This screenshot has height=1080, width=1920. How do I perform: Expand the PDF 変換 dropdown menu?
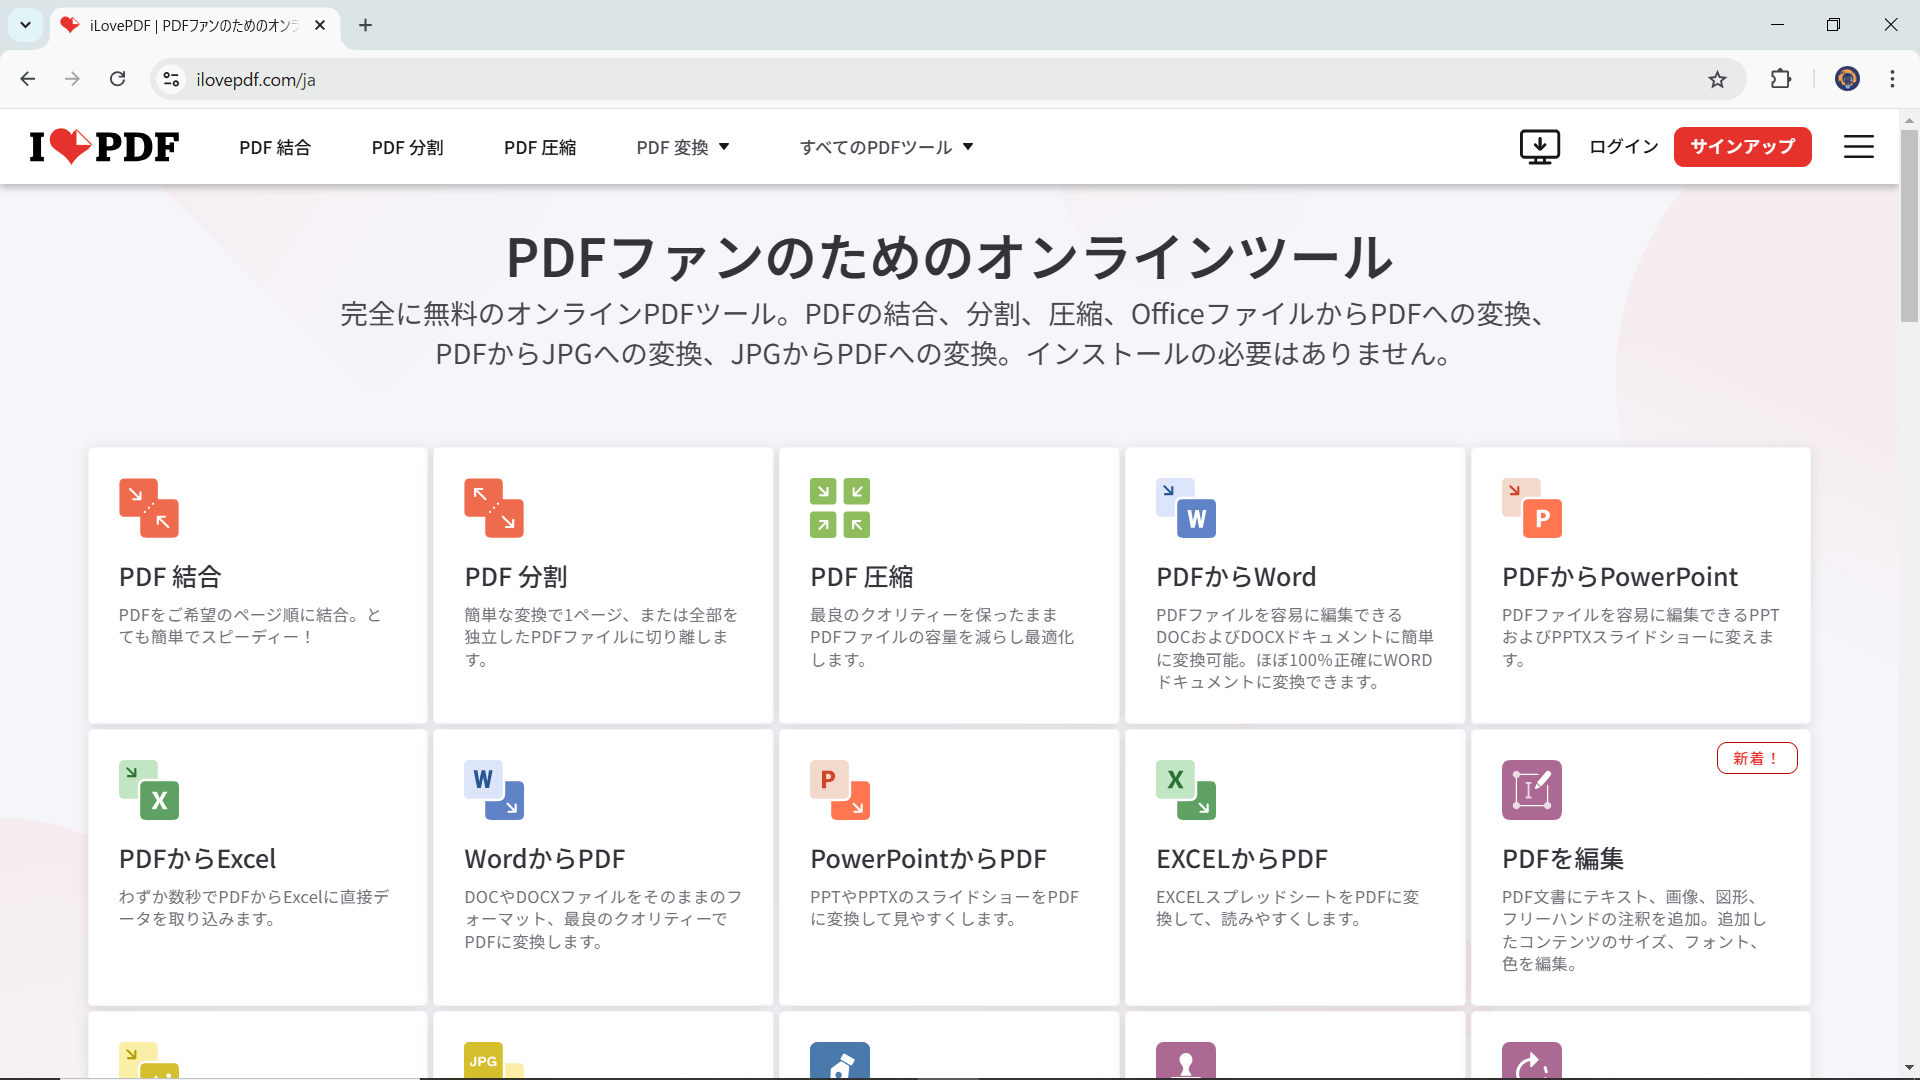[x=683, y=147]
